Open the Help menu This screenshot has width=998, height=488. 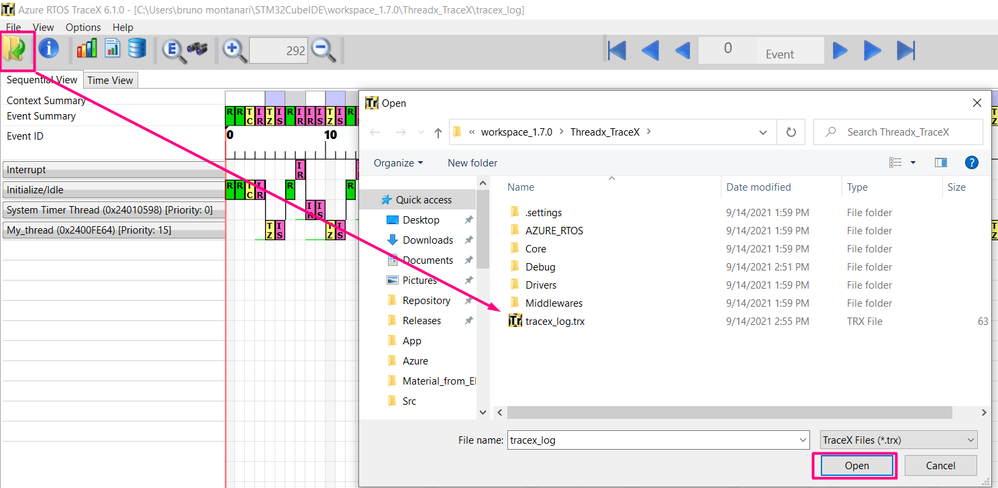[x=123, y=27]
